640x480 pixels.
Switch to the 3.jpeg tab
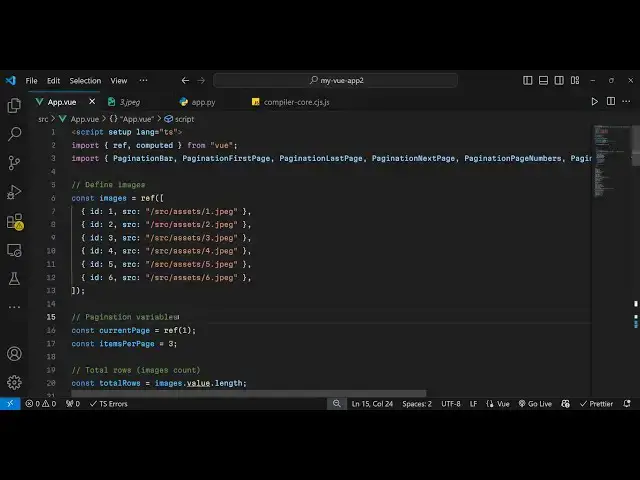click(130, 102)
